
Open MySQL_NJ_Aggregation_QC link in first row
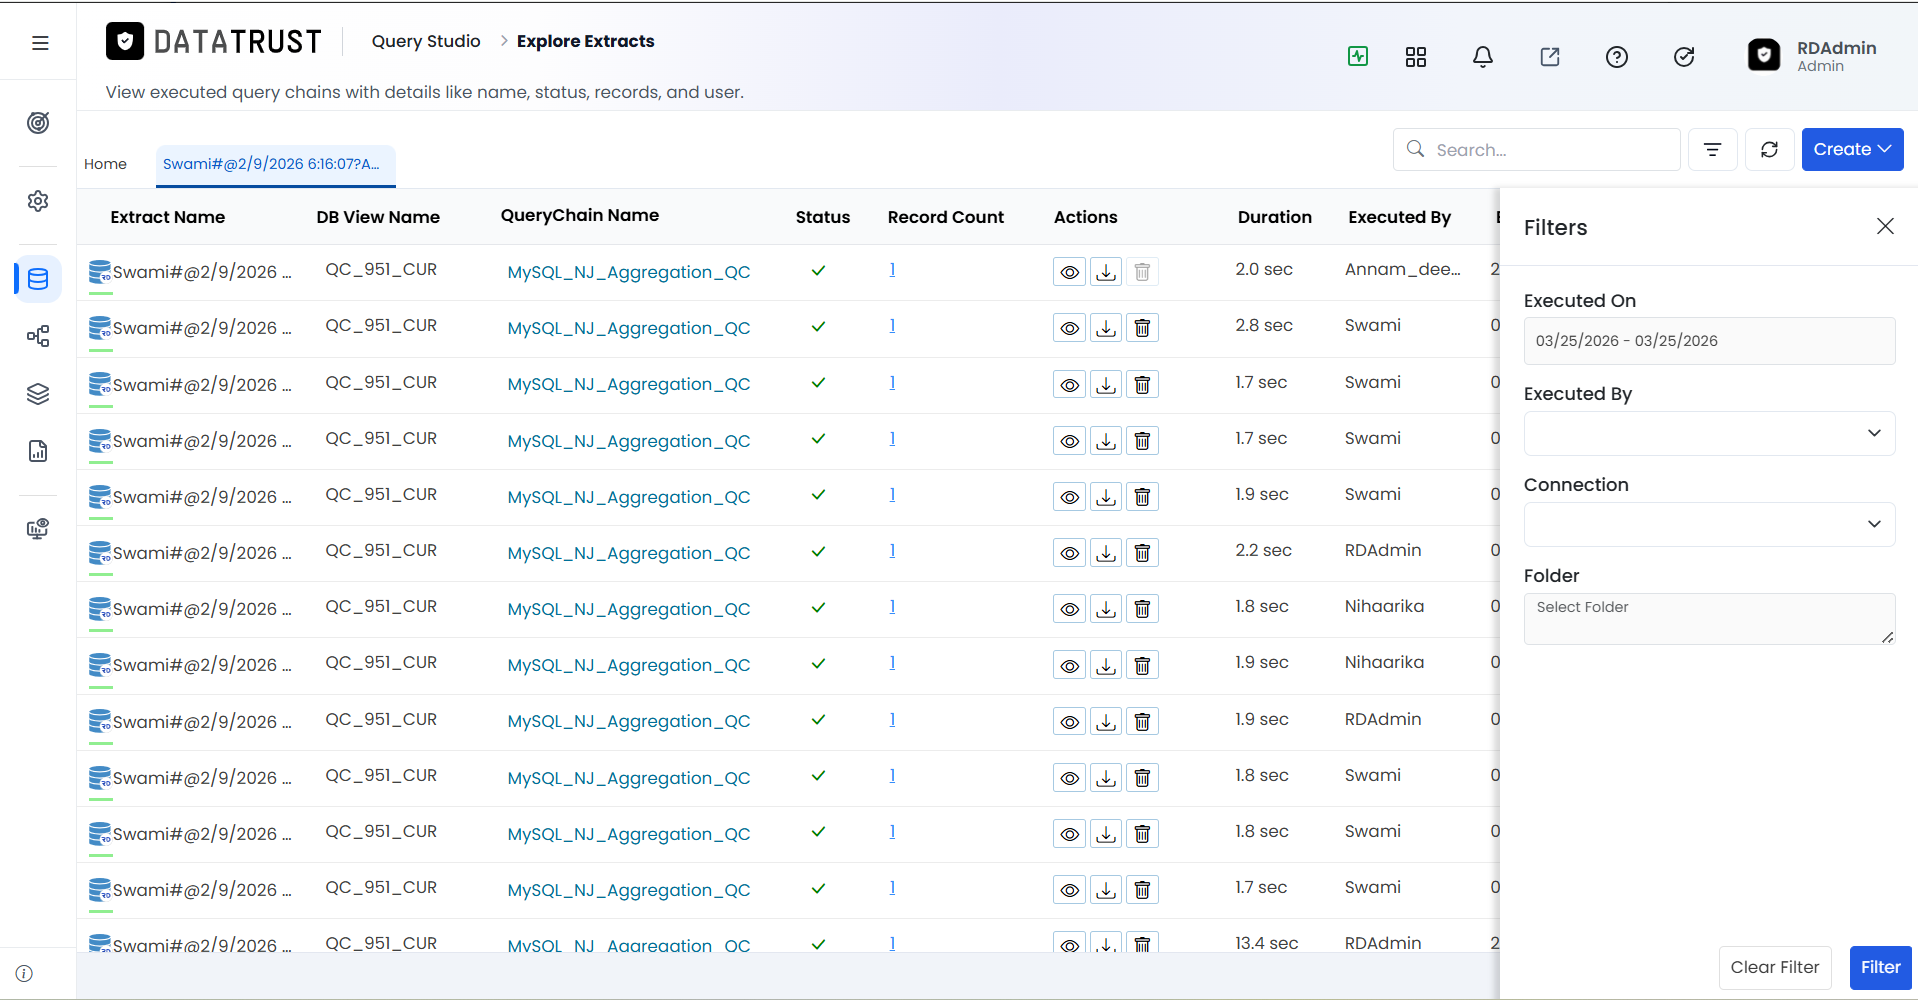(x=629, y=272)
